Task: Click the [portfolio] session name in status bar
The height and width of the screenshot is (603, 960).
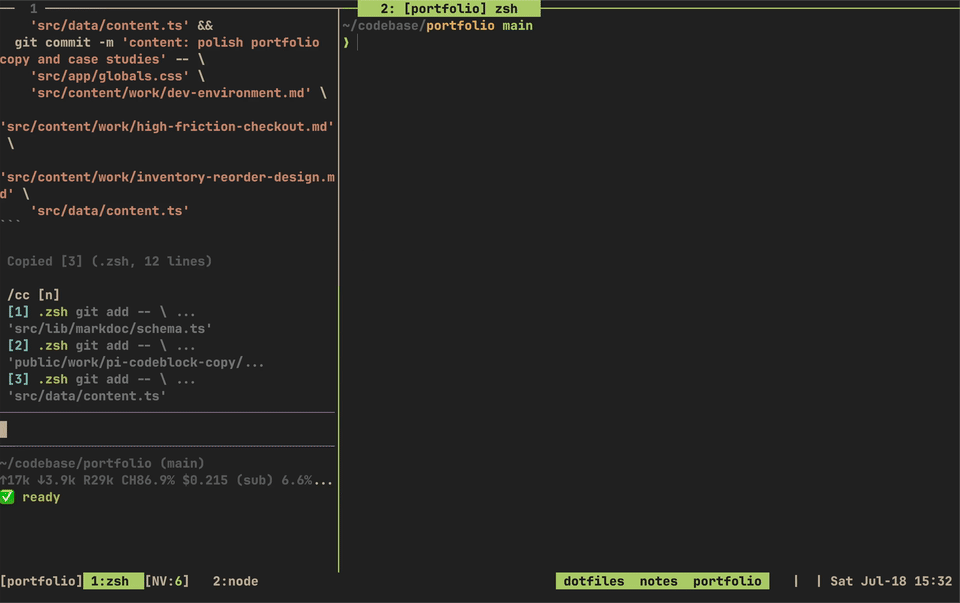Action: (x=41, y=581)
